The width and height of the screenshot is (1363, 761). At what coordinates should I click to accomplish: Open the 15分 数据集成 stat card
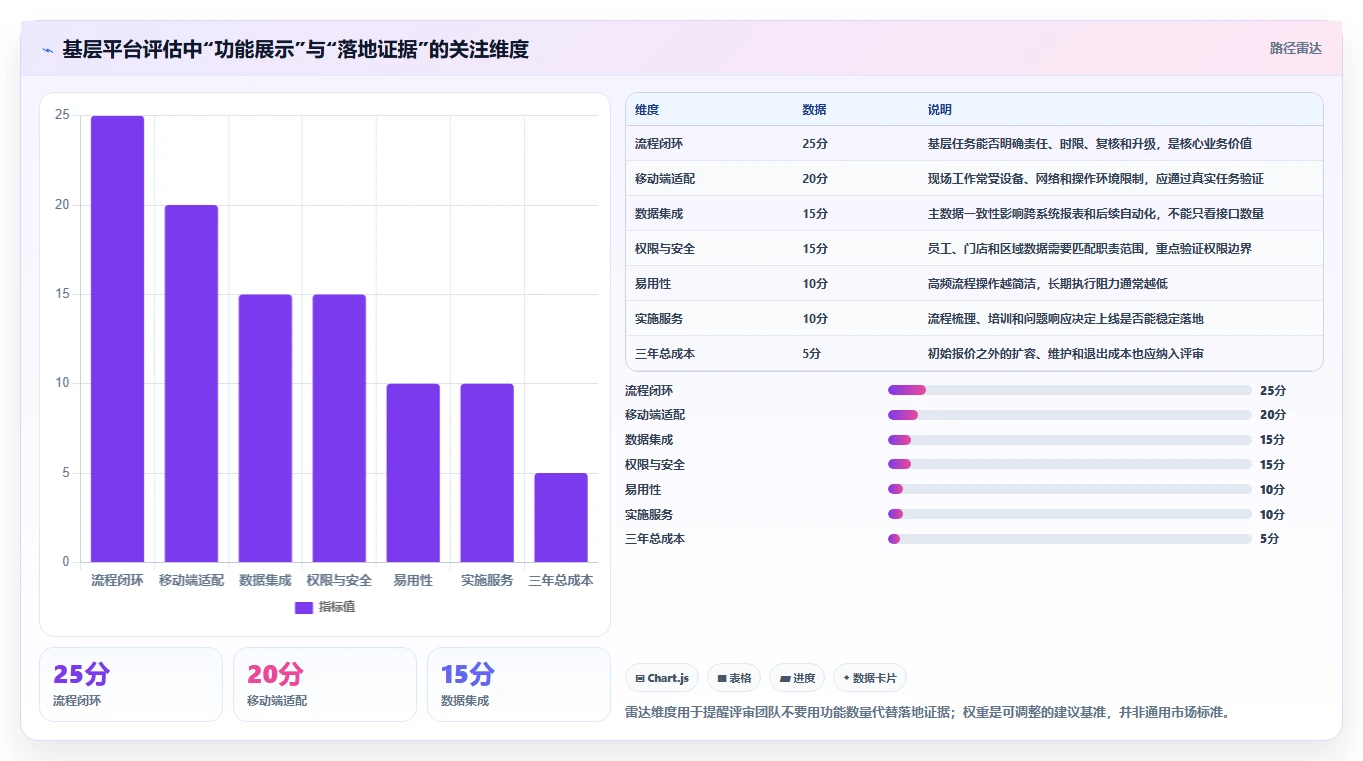click(x=519, y=684)
